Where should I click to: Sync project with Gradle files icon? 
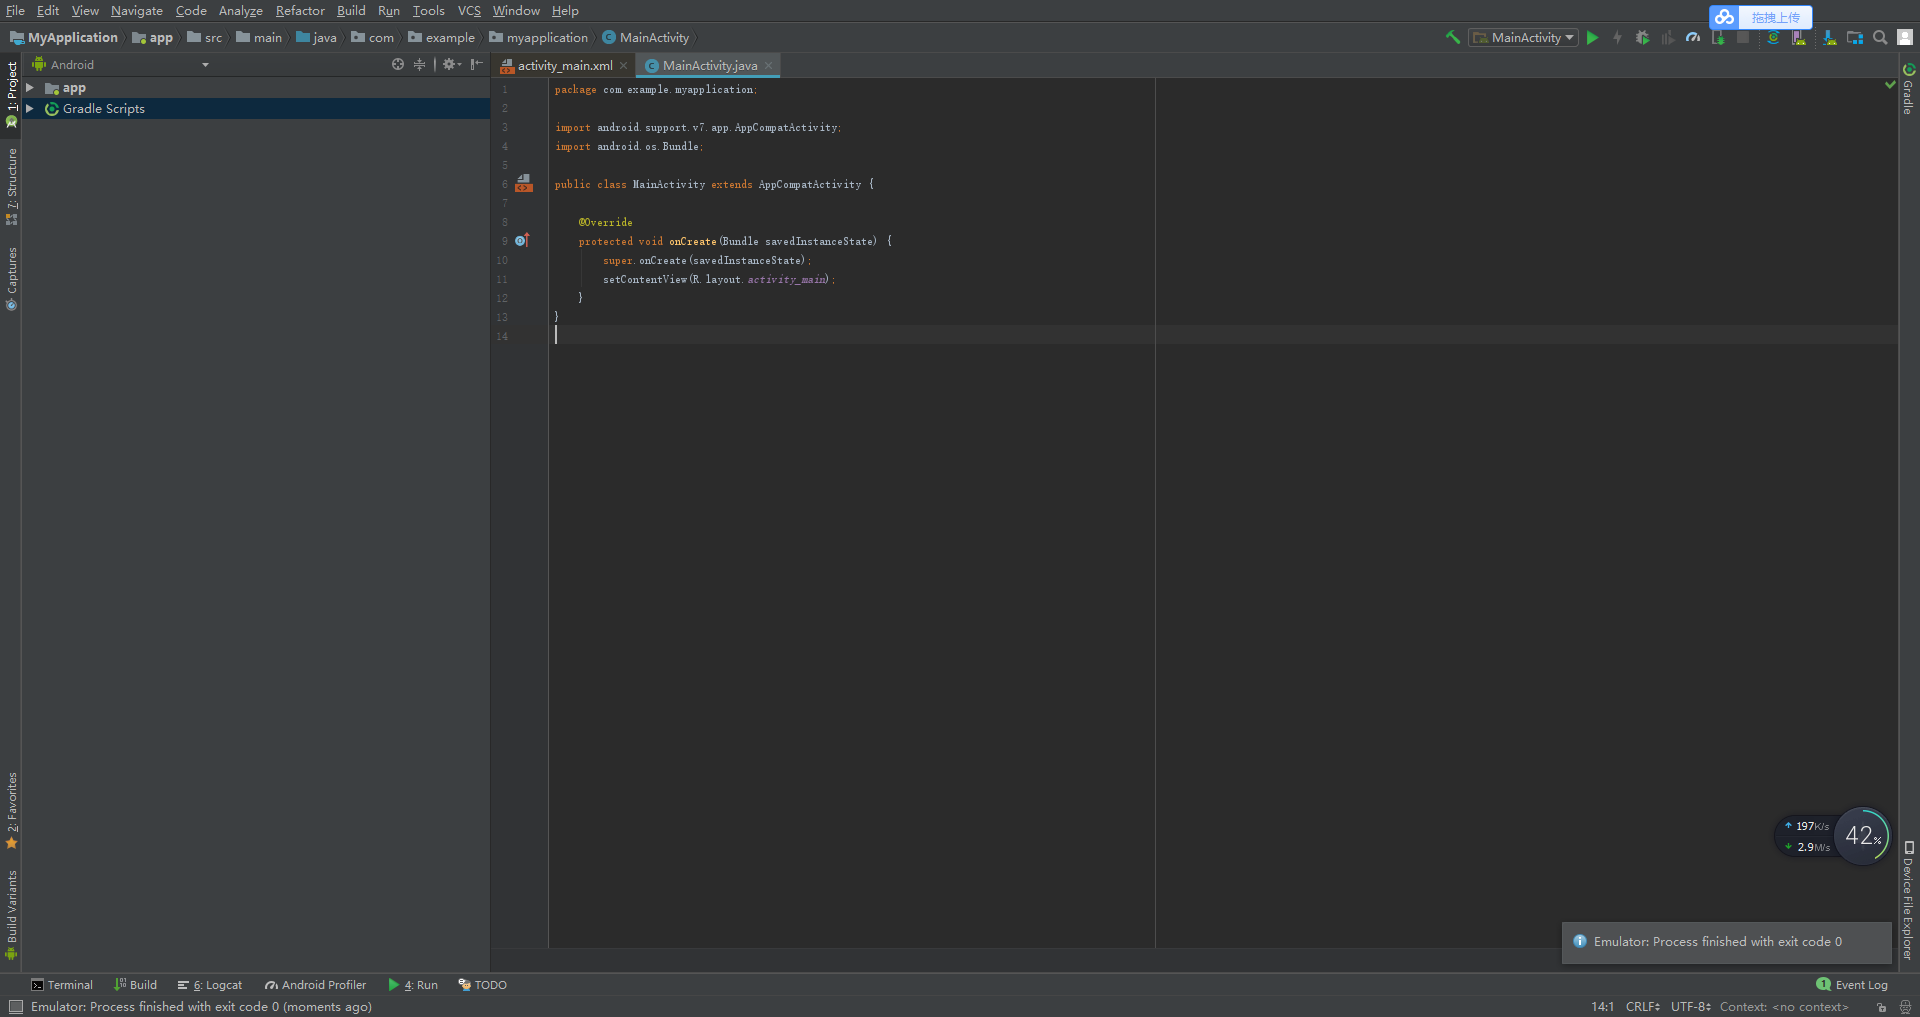[1773, 37]
